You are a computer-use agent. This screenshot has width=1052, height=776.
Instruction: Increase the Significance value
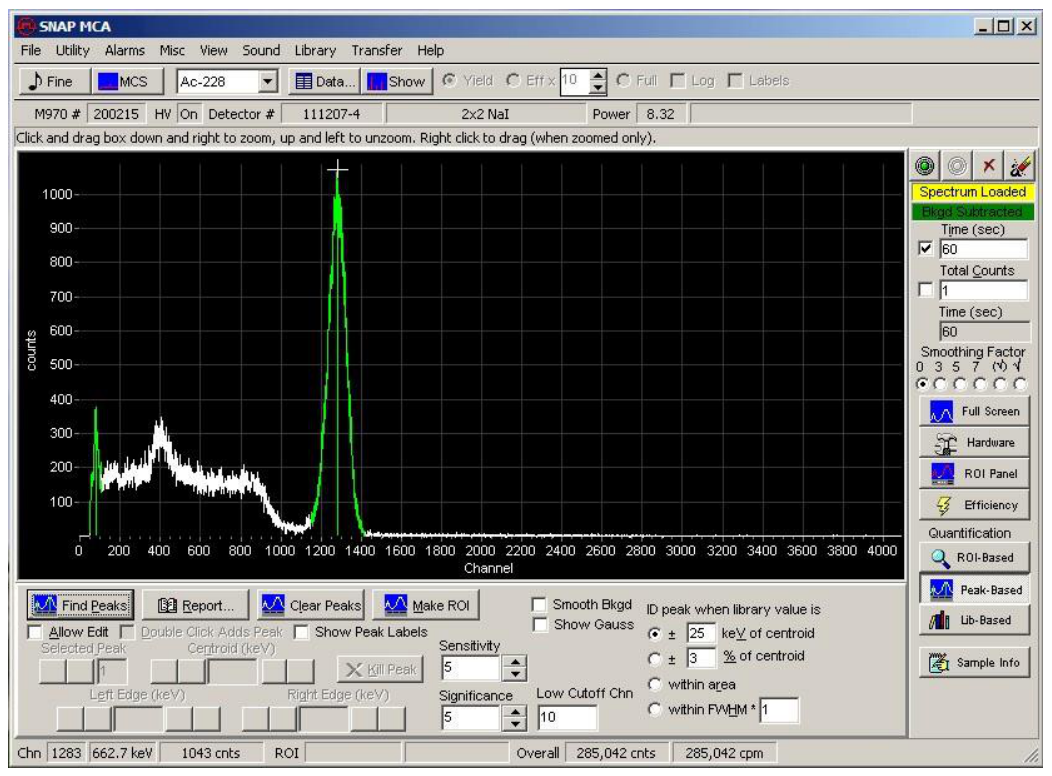tap(515, 712)
